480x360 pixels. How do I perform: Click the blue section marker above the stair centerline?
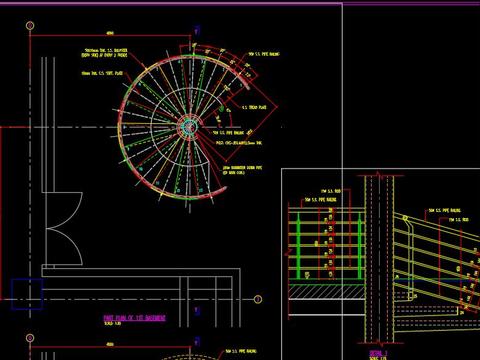click(x=197, y=30)
